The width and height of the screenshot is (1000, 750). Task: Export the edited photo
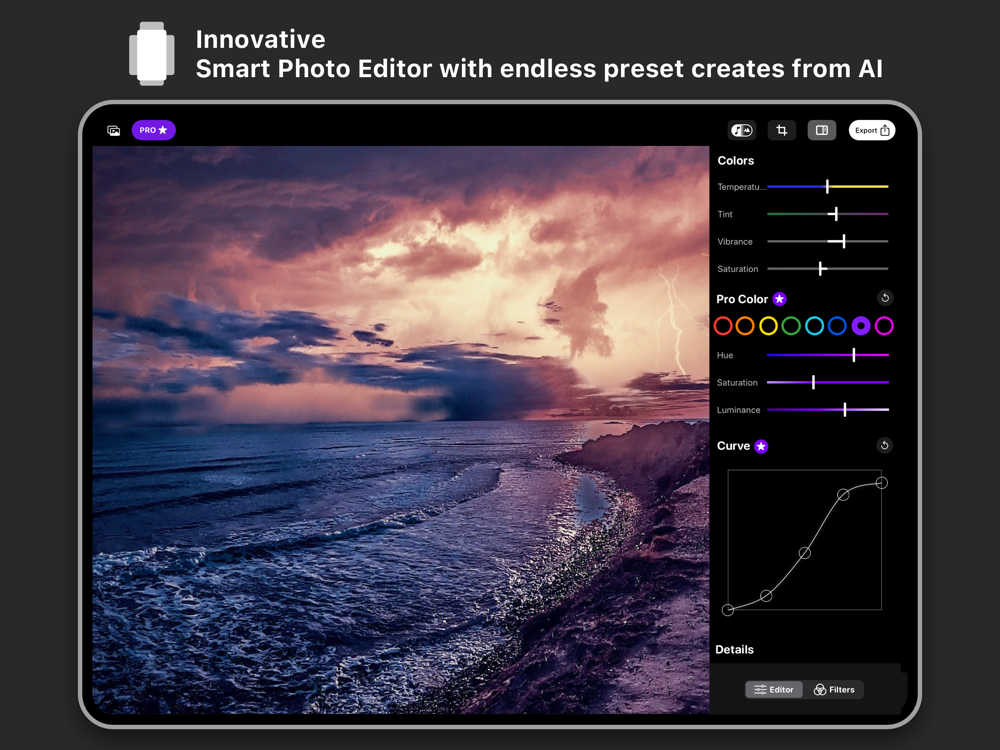872,130
